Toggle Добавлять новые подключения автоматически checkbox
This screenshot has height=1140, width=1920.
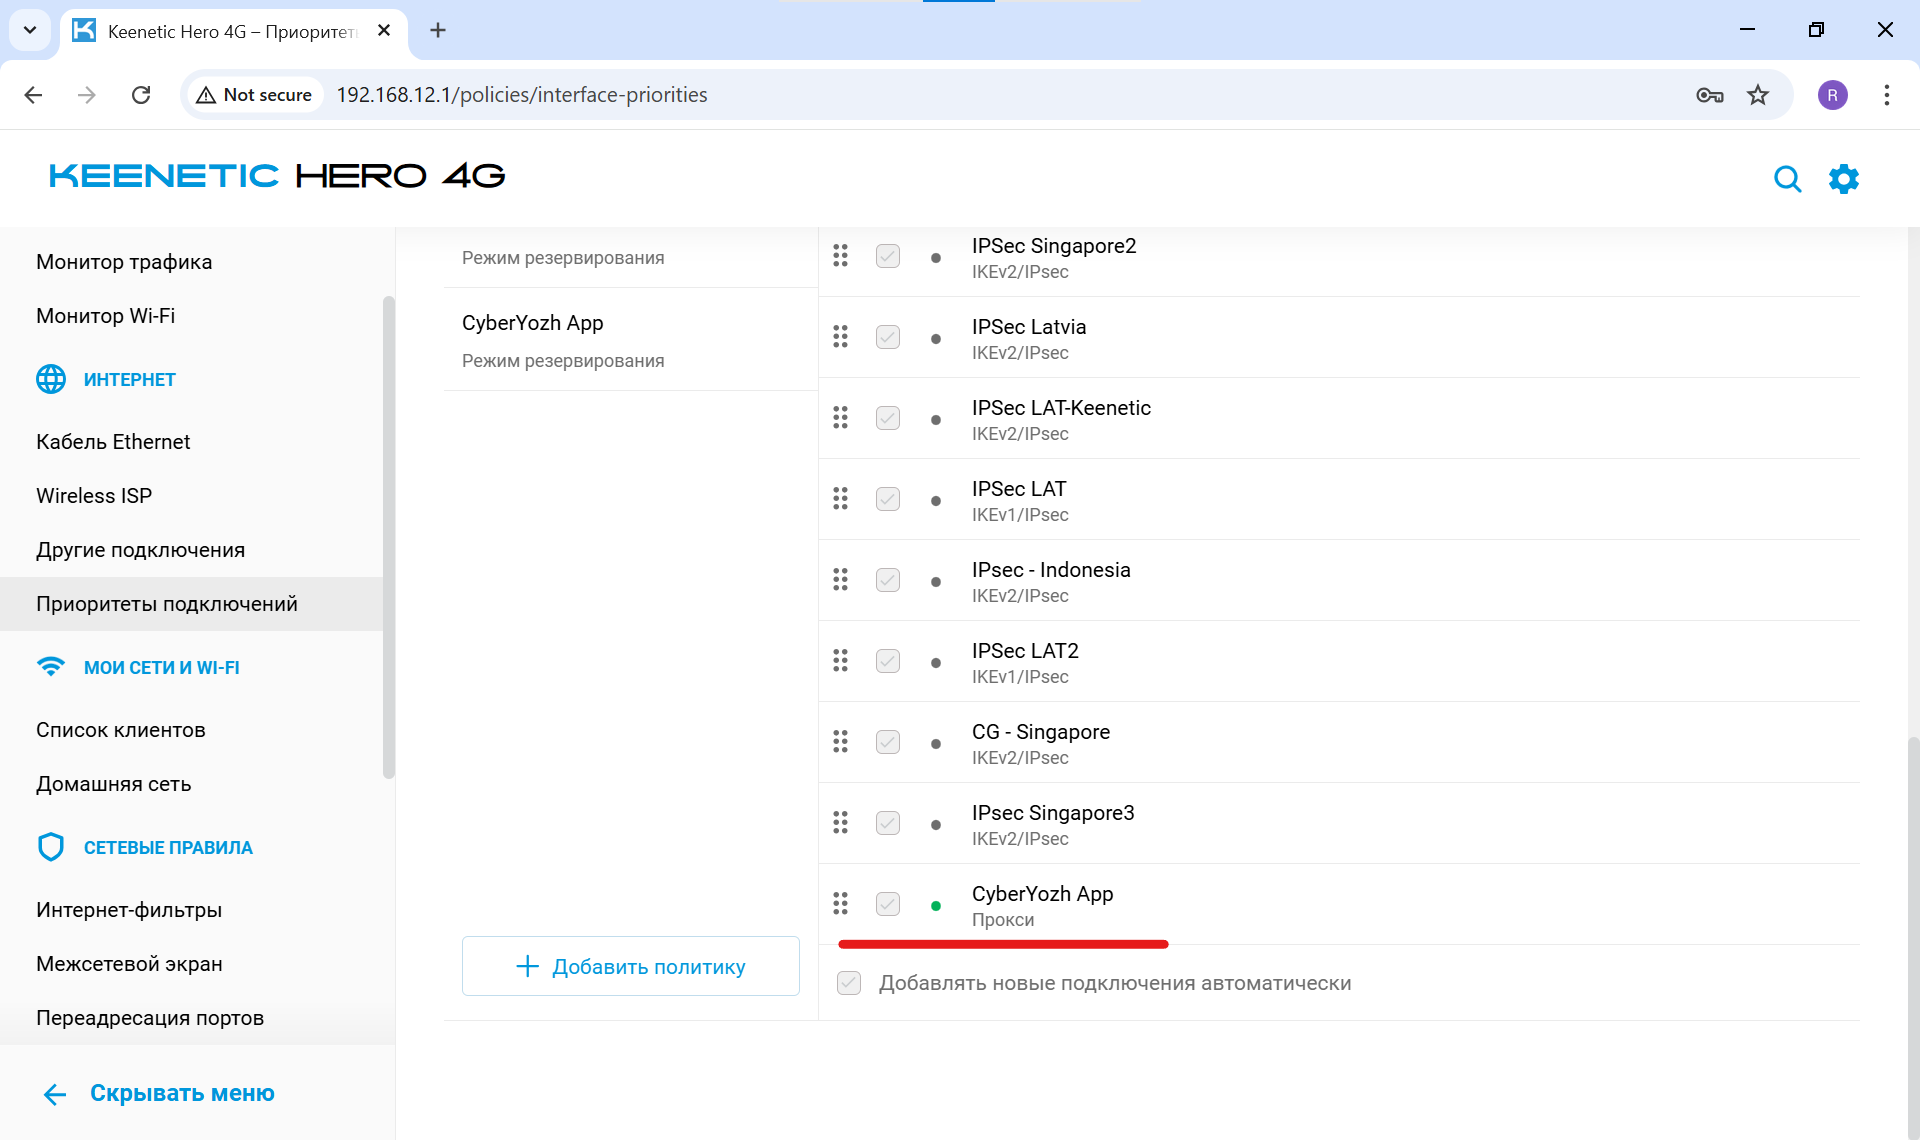click(849, 983)
